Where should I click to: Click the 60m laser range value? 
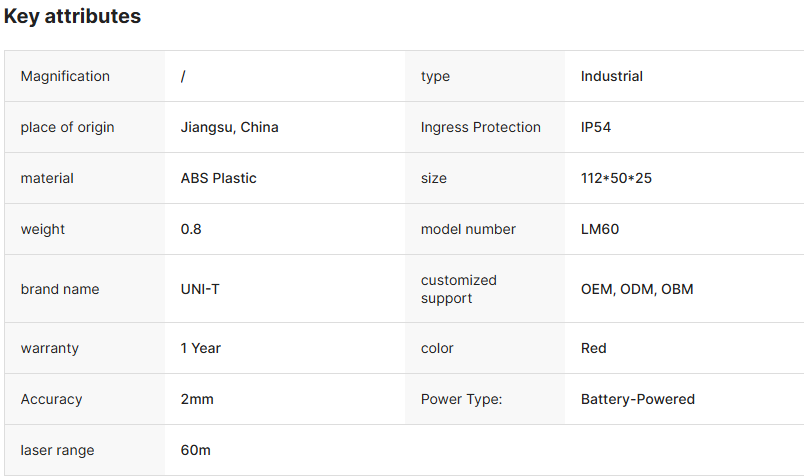click(195, 450)
